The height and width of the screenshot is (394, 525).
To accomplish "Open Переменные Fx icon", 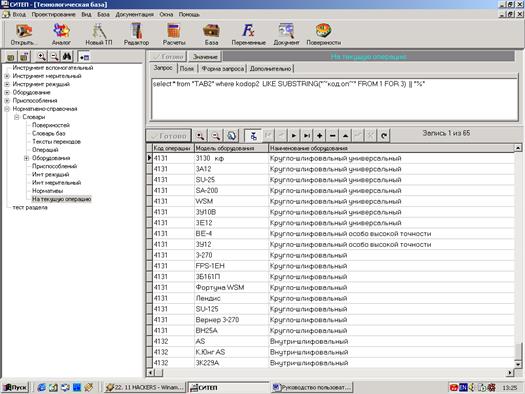I will click(x=248, y=34).
